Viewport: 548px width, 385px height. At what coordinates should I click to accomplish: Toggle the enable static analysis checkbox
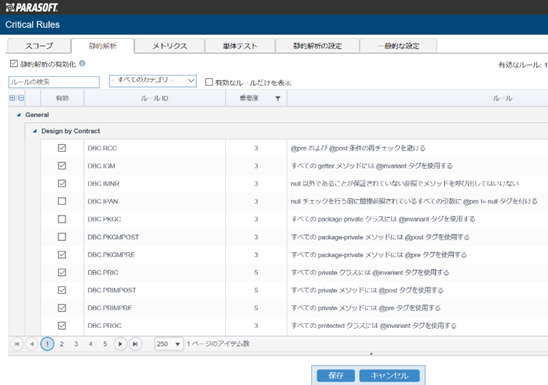click(x=14, y=64)
